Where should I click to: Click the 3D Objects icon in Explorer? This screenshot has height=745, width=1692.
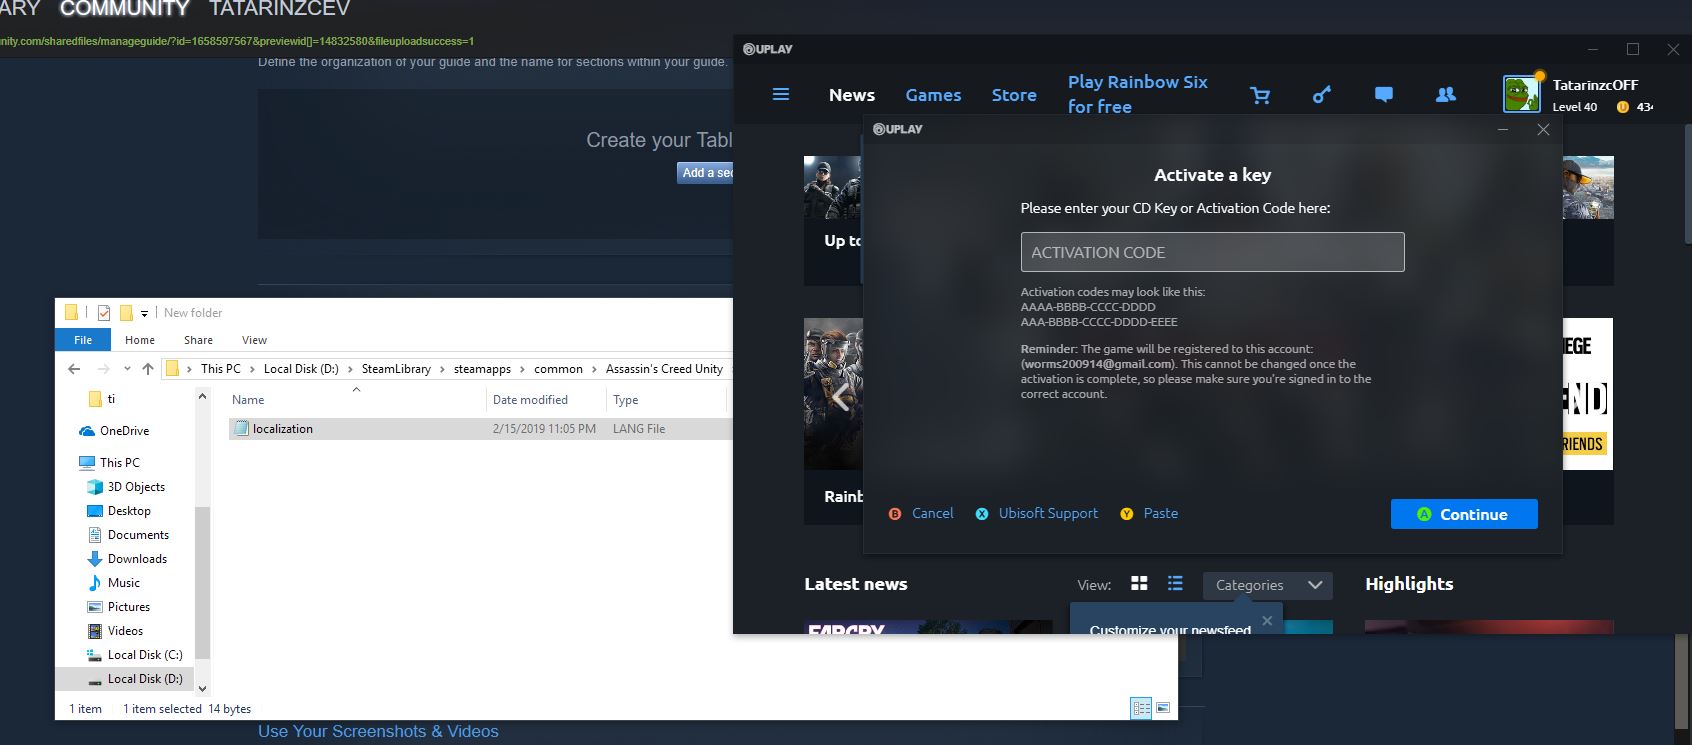(x=95, y=487)
